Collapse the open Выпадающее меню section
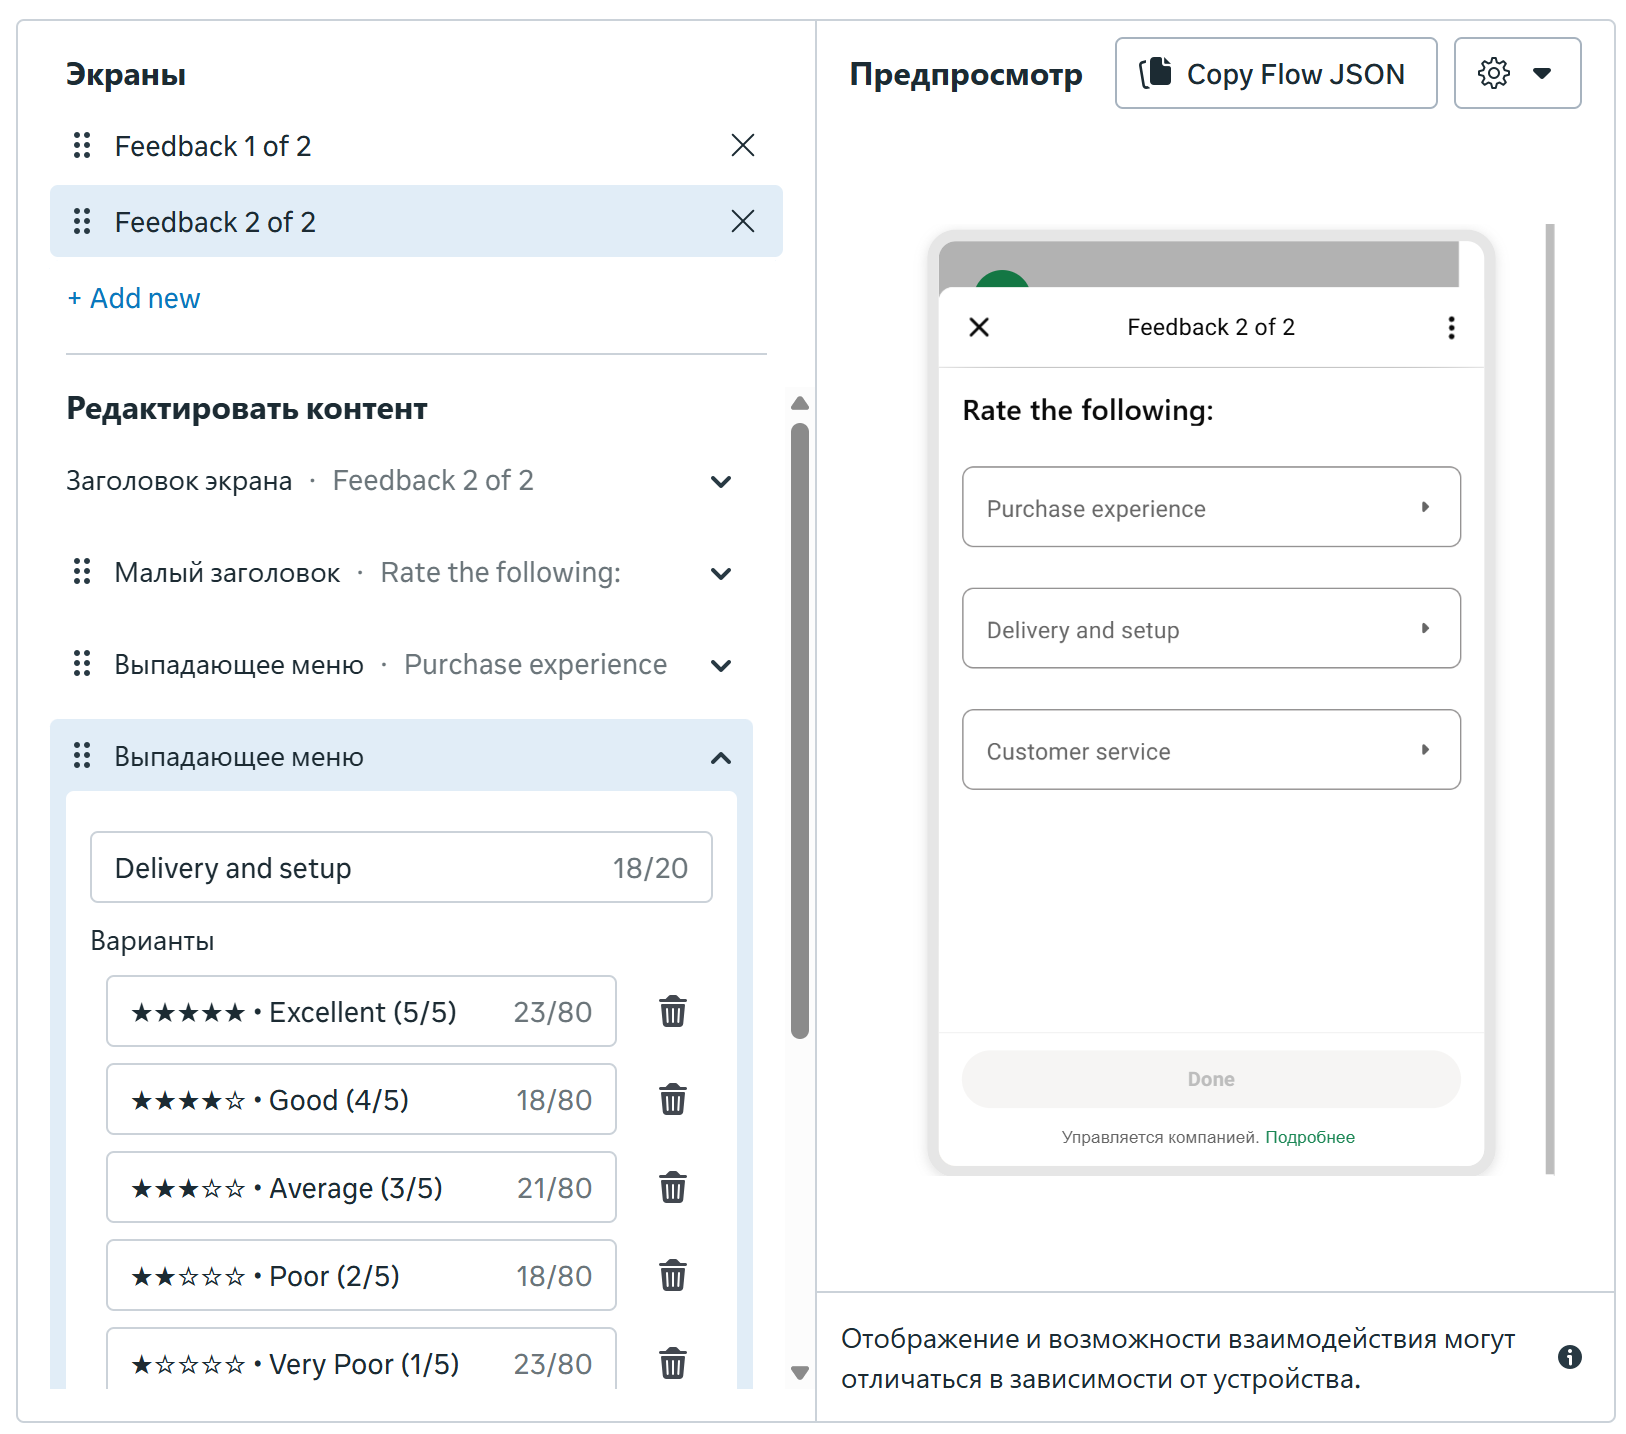The image size is (1626, 1434). [720, 757]
